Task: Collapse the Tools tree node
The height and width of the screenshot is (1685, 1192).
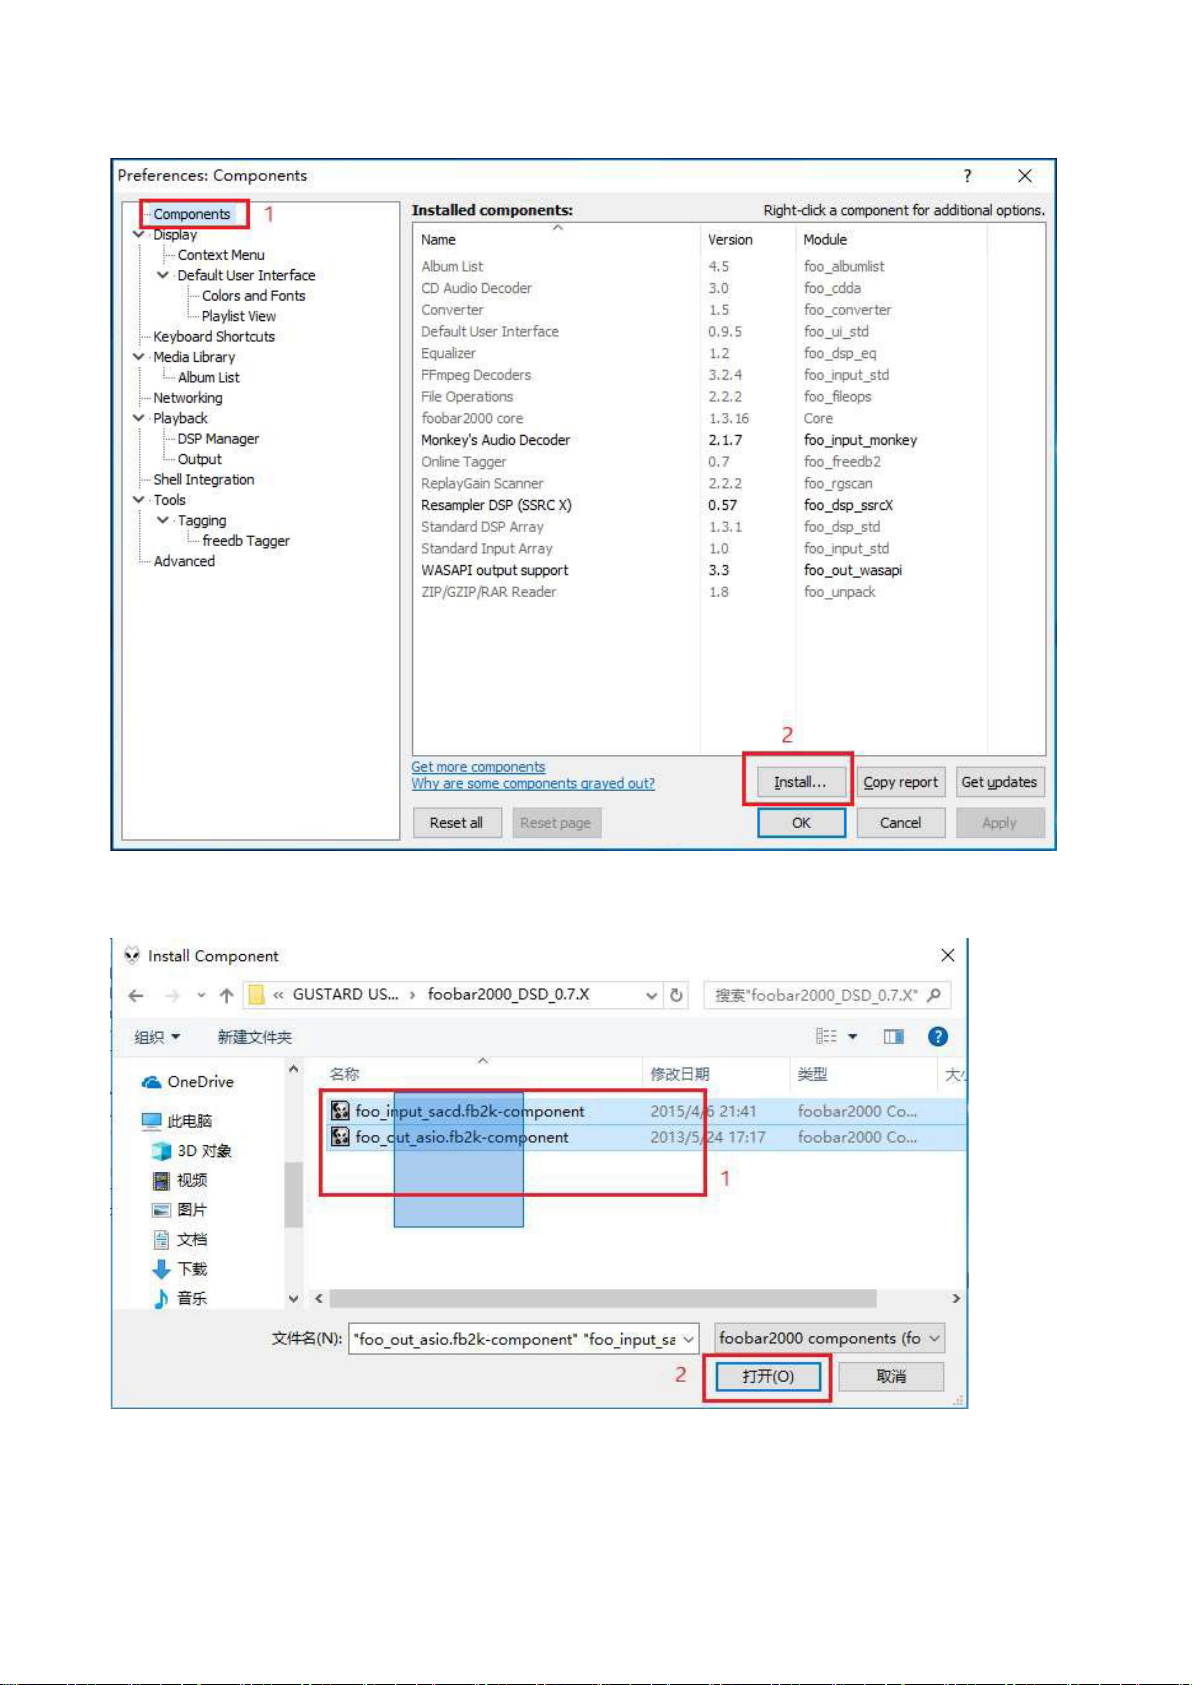Action: tap(138, 500)
